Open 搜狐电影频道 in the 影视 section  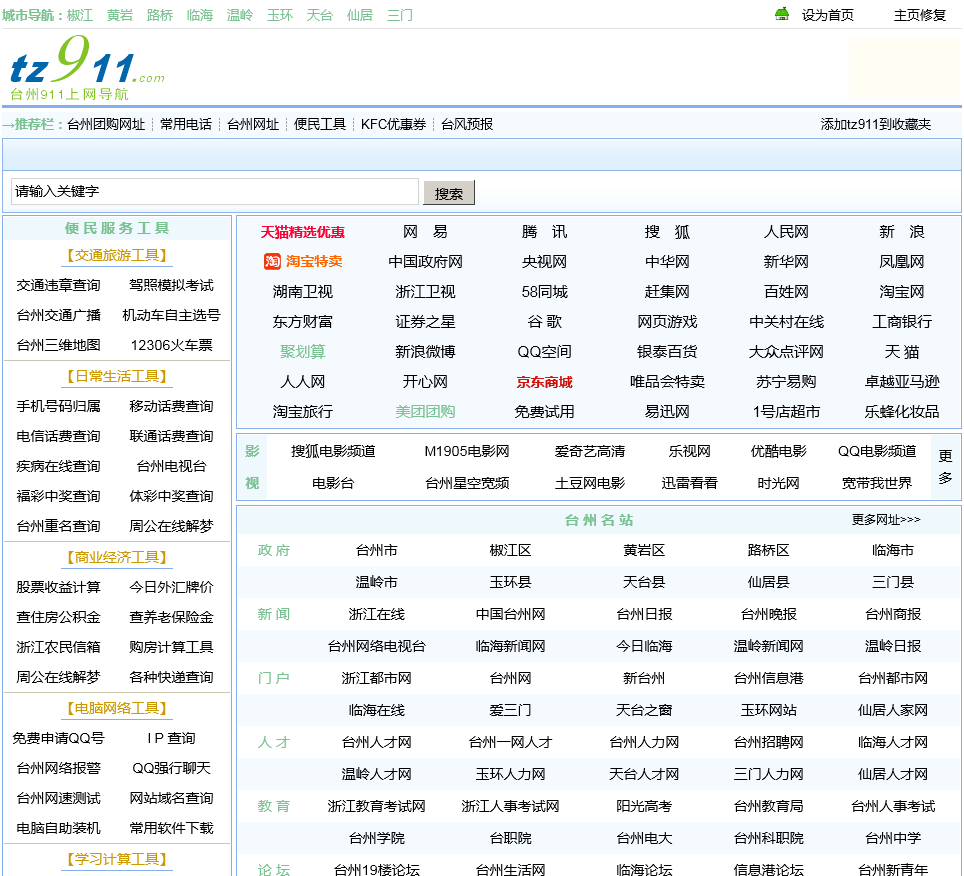coord(333,452)
